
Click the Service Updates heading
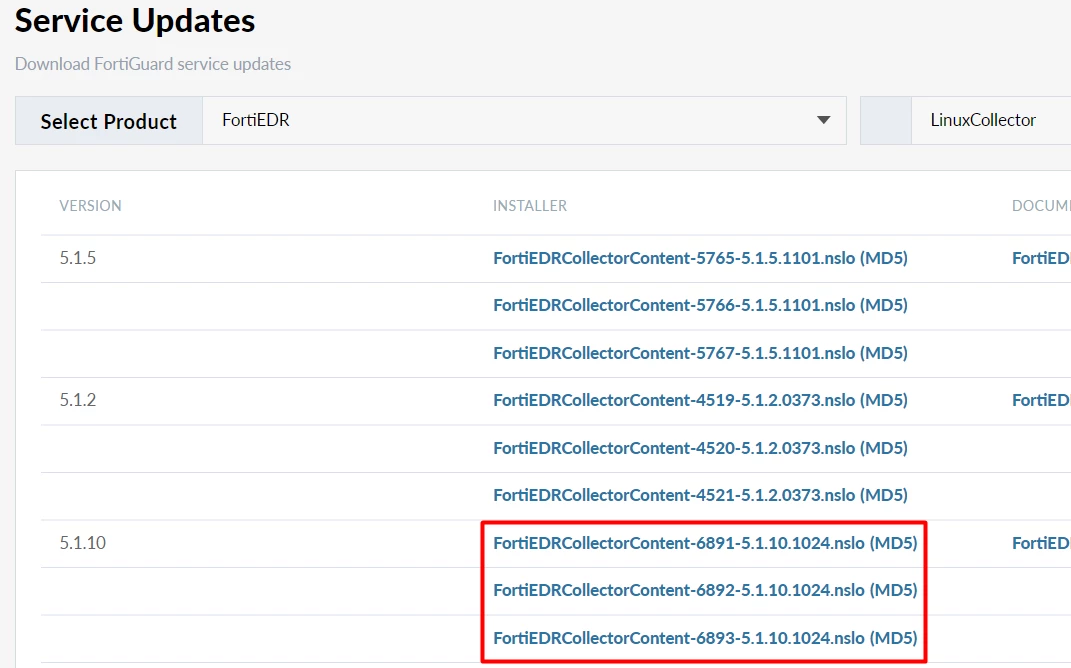click(x=135, y=20)
